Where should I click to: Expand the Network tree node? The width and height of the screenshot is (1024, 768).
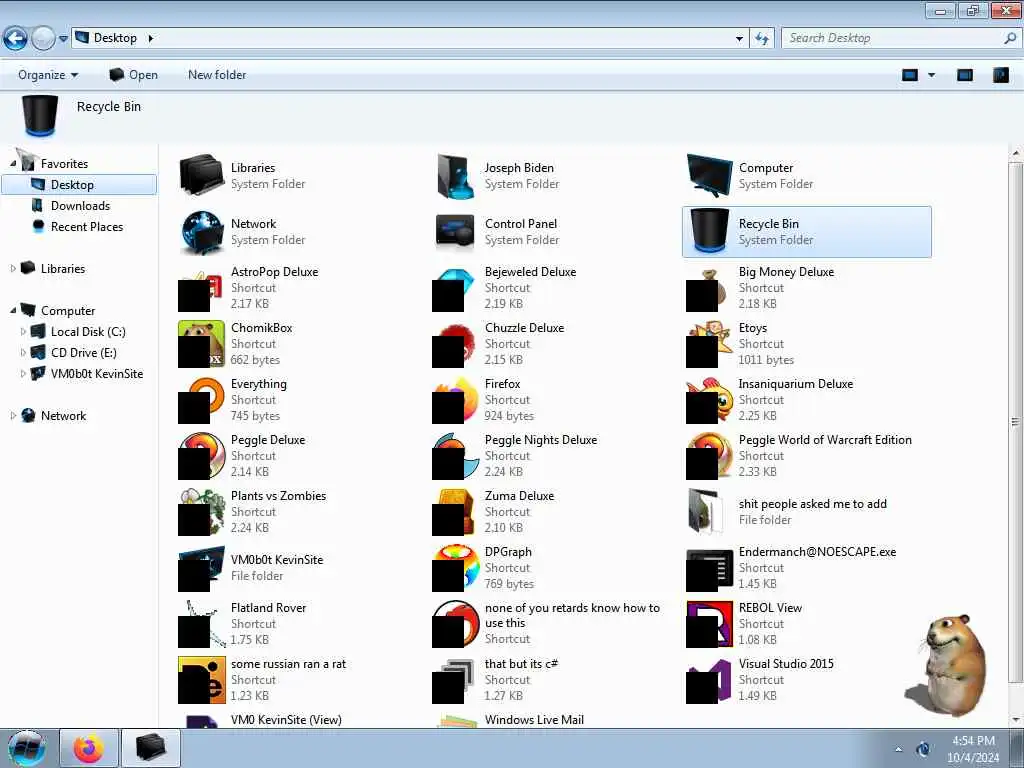point(13,415)
